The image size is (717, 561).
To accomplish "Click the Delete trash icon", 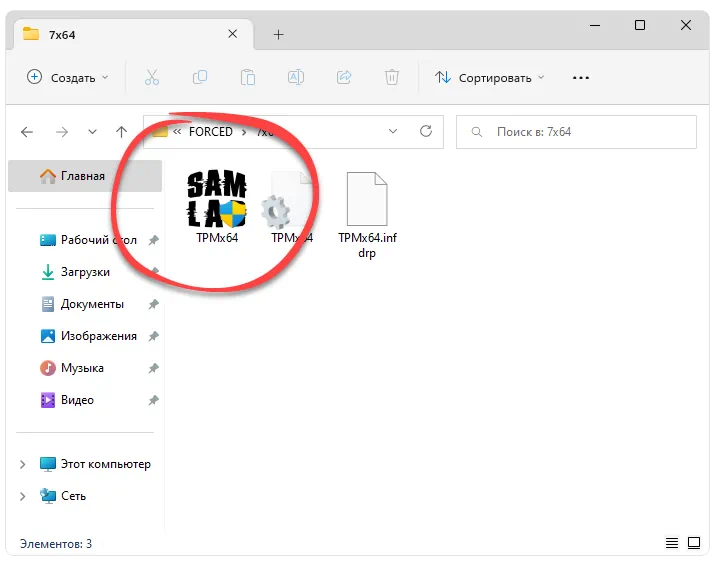I will coord(392,77).
